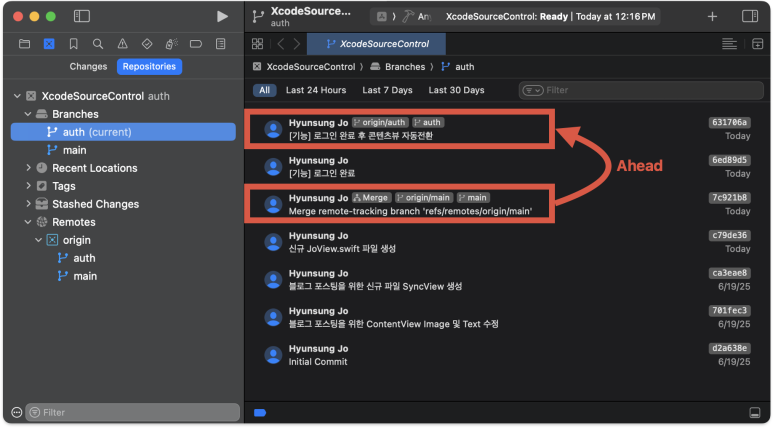Click the origin/main tag label

pos(424,198)
